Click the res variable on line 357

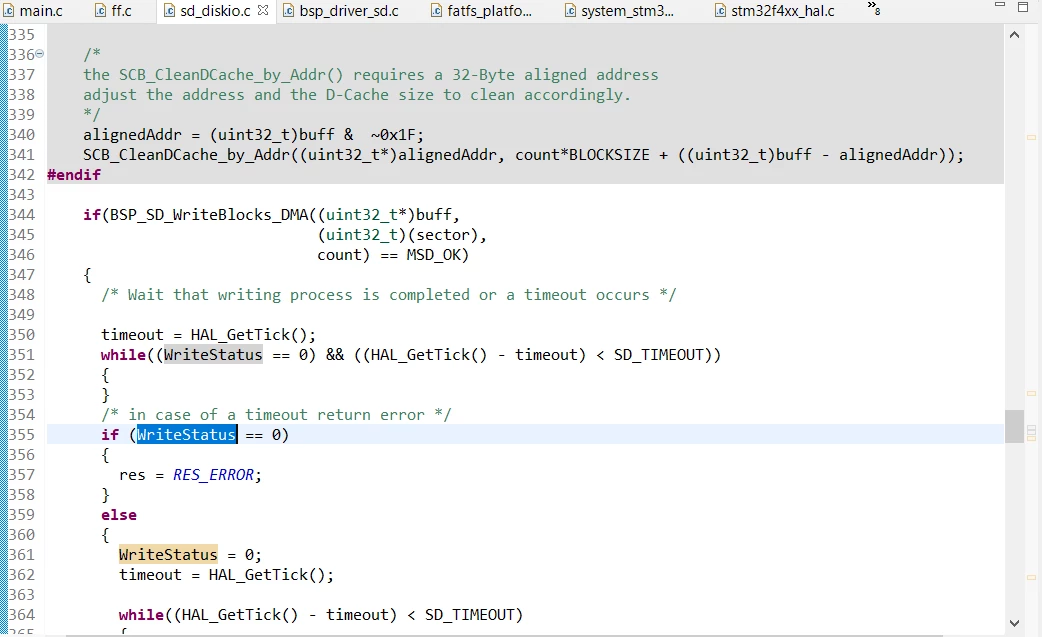132,475
